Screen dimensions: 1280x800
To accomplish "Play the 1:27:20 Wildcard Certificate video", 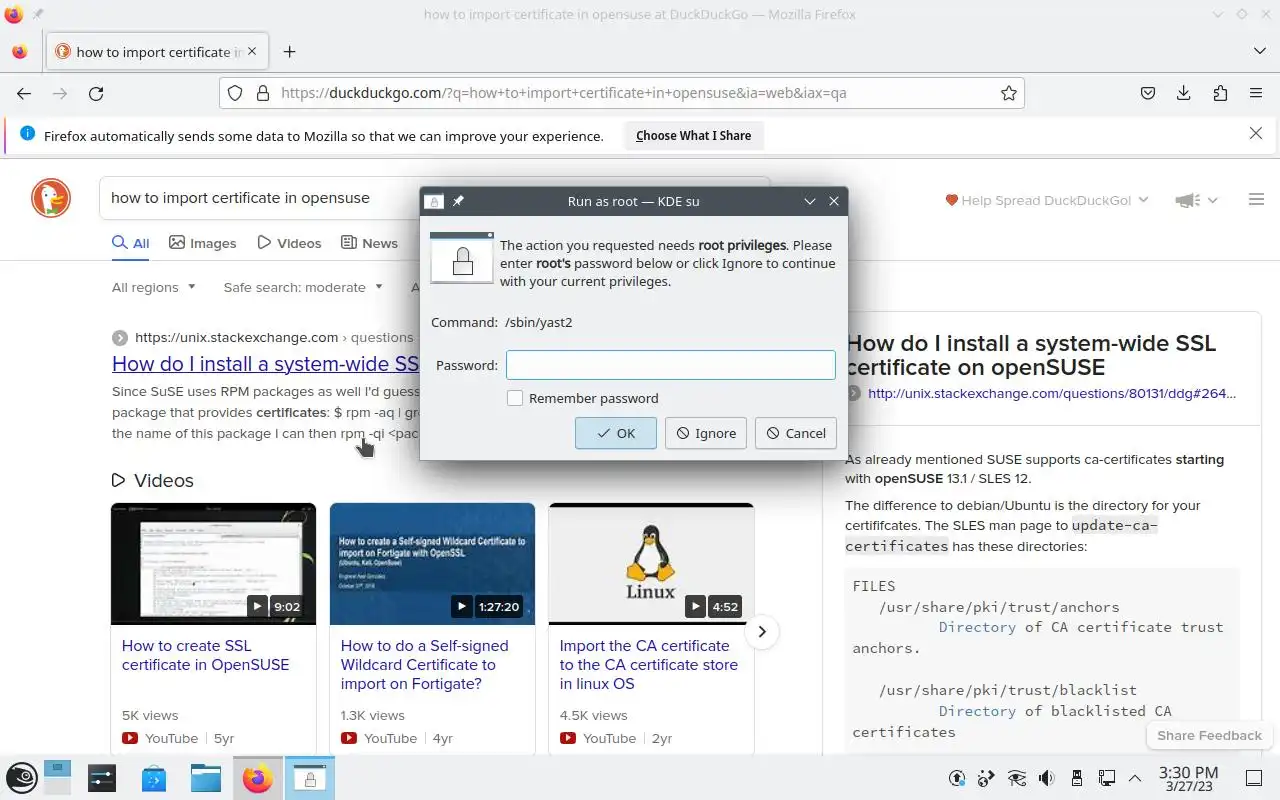I will click(x=432, y=564).
